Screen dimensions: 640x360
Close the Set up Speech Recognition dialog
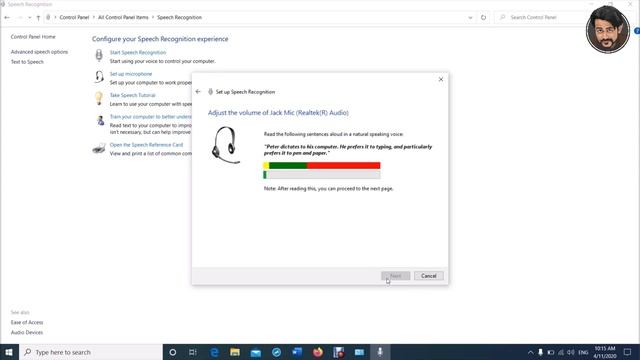[x=441, y=79]
